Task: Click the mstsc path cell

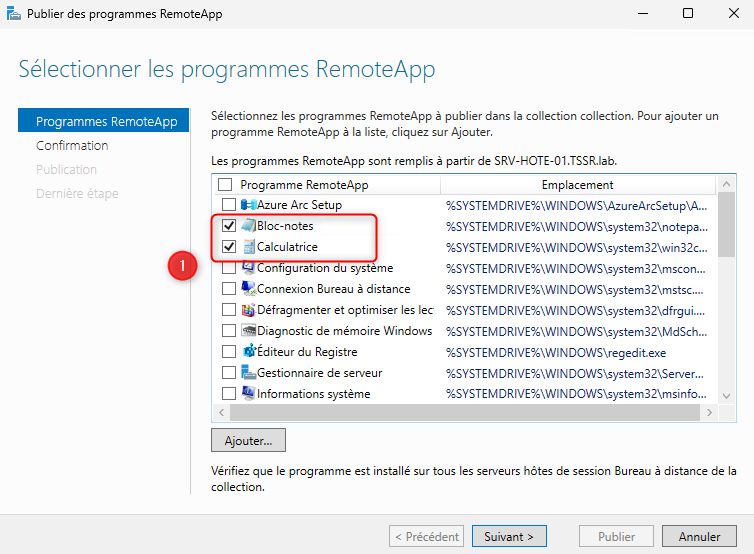Action: tap(575, 290)
